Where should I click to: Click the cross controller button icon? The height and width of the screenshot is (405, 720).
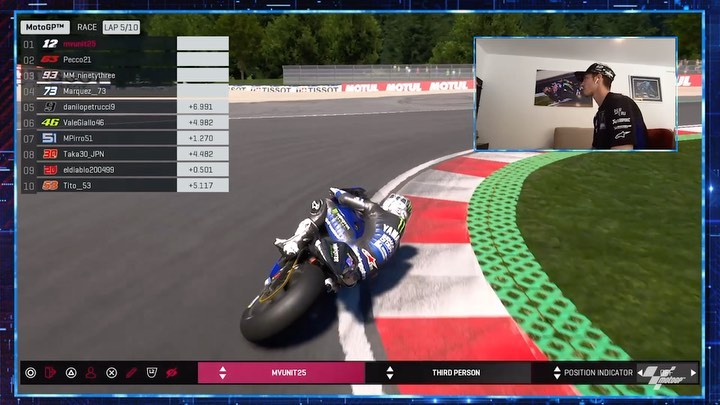coord(112,373)
